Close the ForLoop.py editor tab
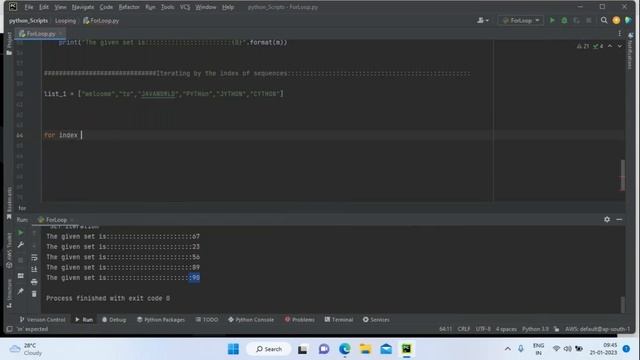 (x=60, y=33)
